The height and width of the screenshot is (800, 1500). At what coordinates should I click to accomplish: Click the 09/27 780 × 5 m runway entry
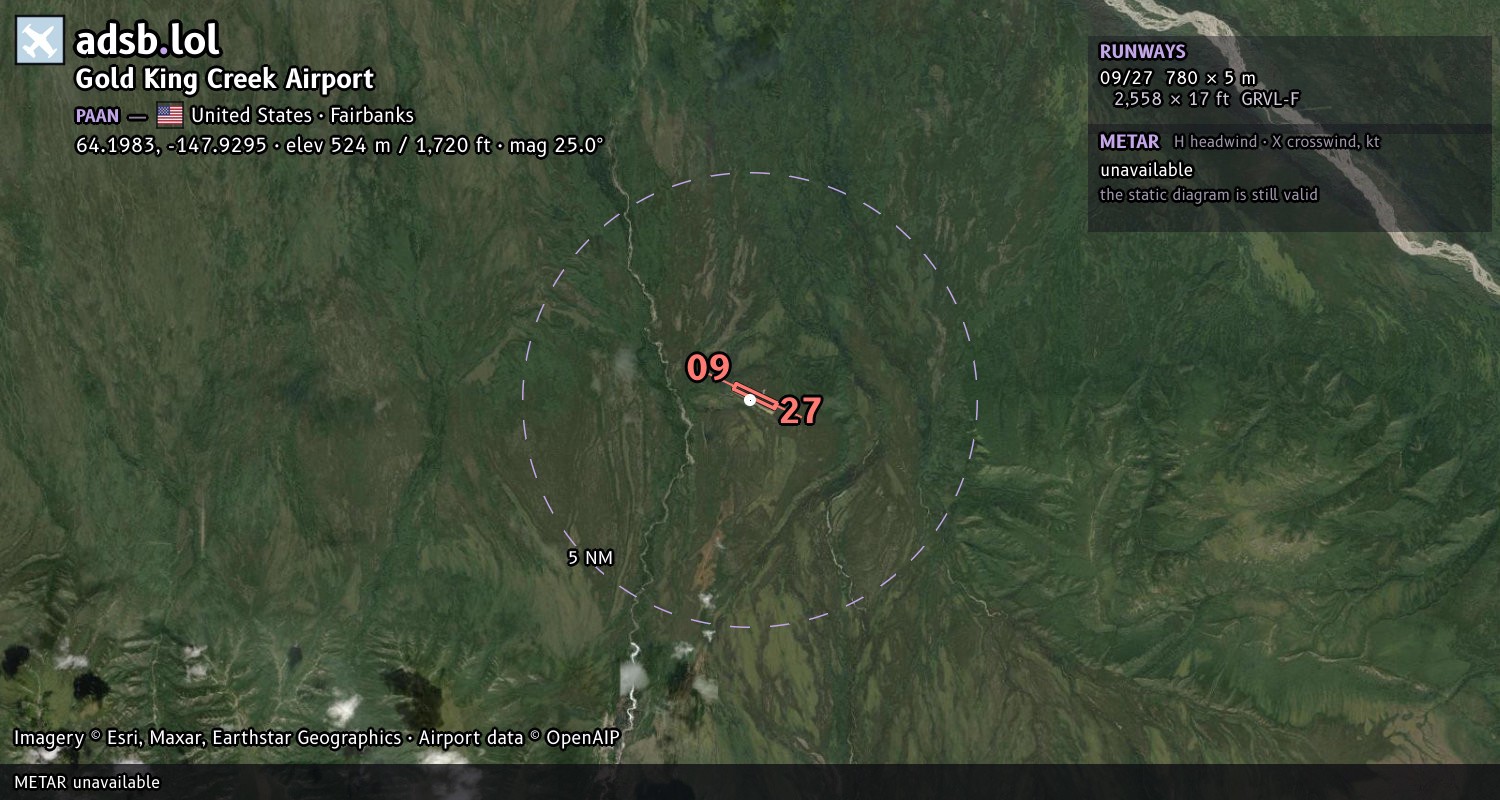tap(1177, 78)
